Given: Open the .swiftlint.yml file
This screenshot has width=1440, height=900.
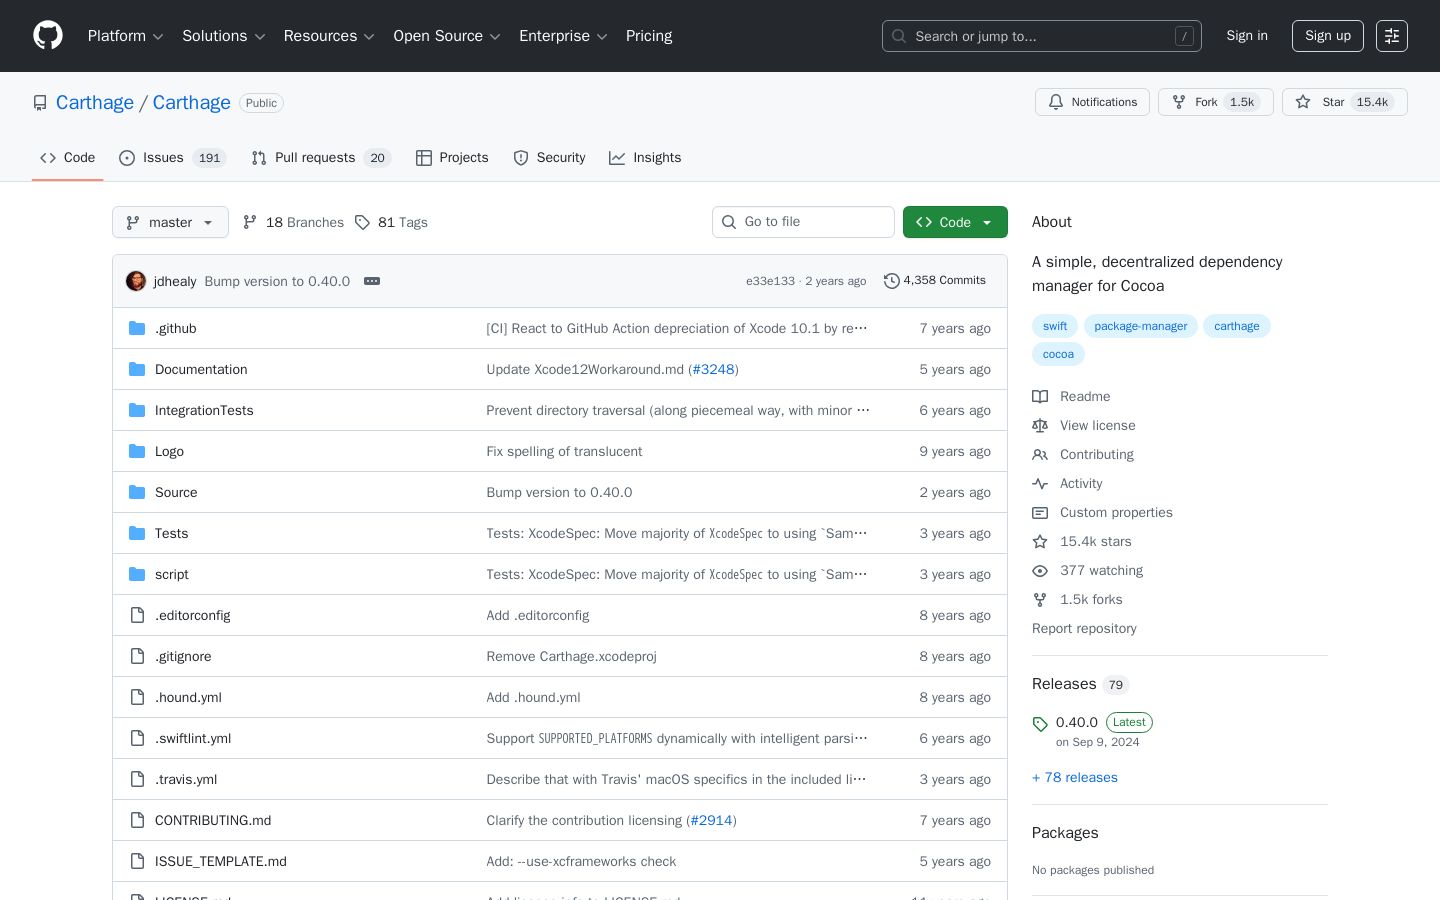Looking at the screenshot, I should pyautogui.click(x=193, y=738).
